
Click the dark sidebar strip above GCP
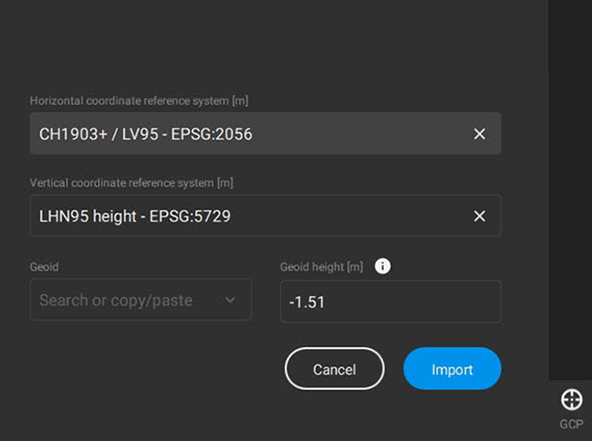[570, 189]
